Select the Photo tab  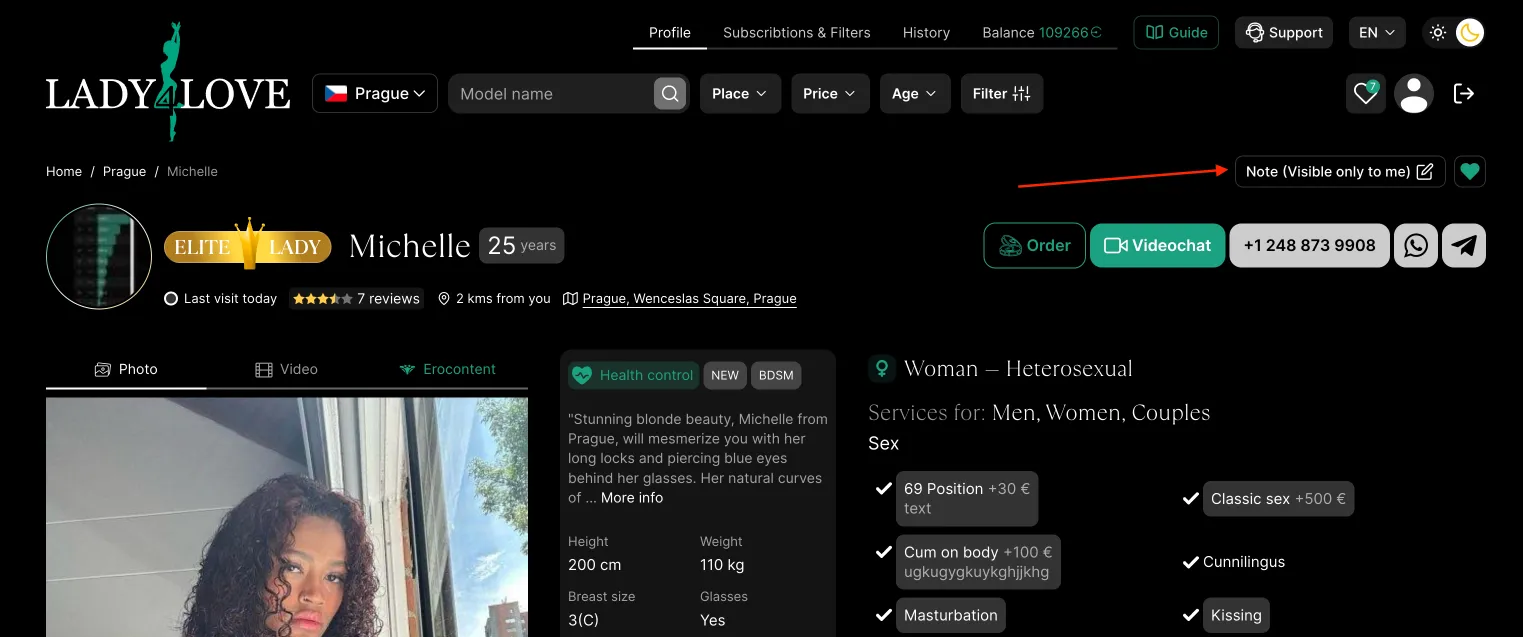coord(126,369)
